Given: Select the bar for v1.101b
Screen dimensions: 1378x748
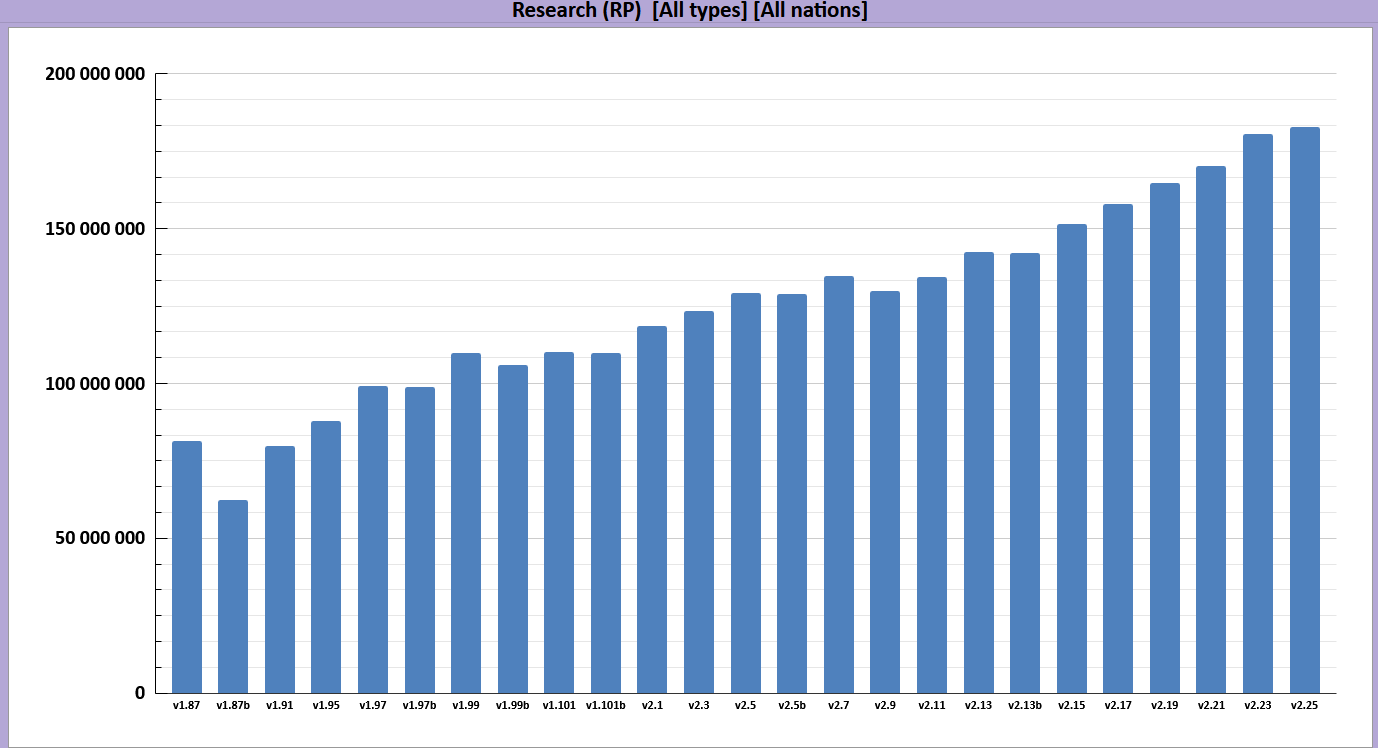Looking at the screenshot, I should pyautogui.click(x=606, y=523).
